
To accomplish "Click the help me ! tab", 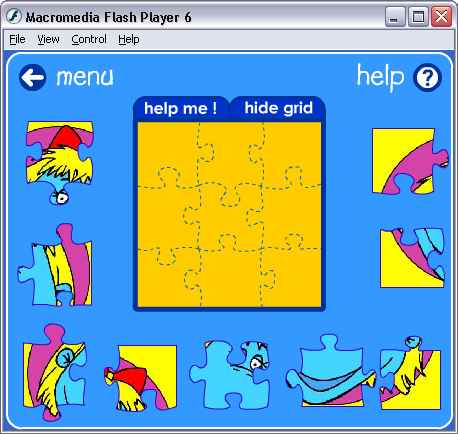I will coord(180,108).
